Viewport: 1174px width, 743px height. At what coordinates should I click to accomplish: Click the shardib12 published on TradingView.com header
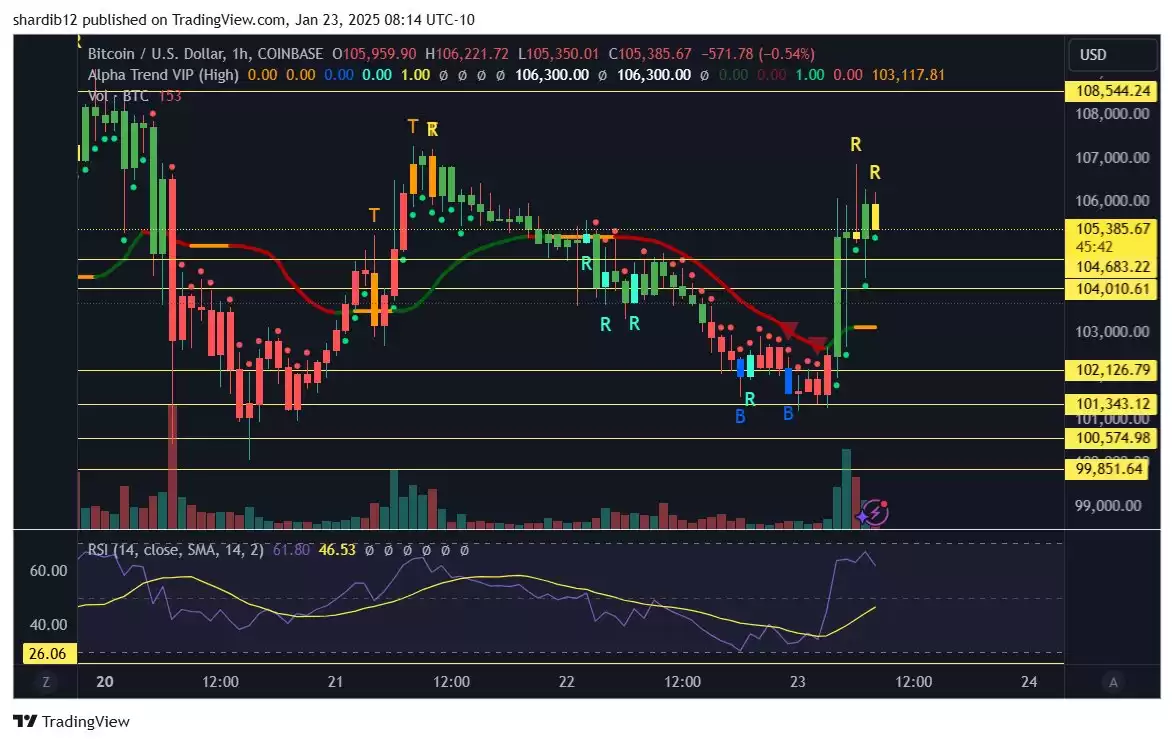pos(244,19)
